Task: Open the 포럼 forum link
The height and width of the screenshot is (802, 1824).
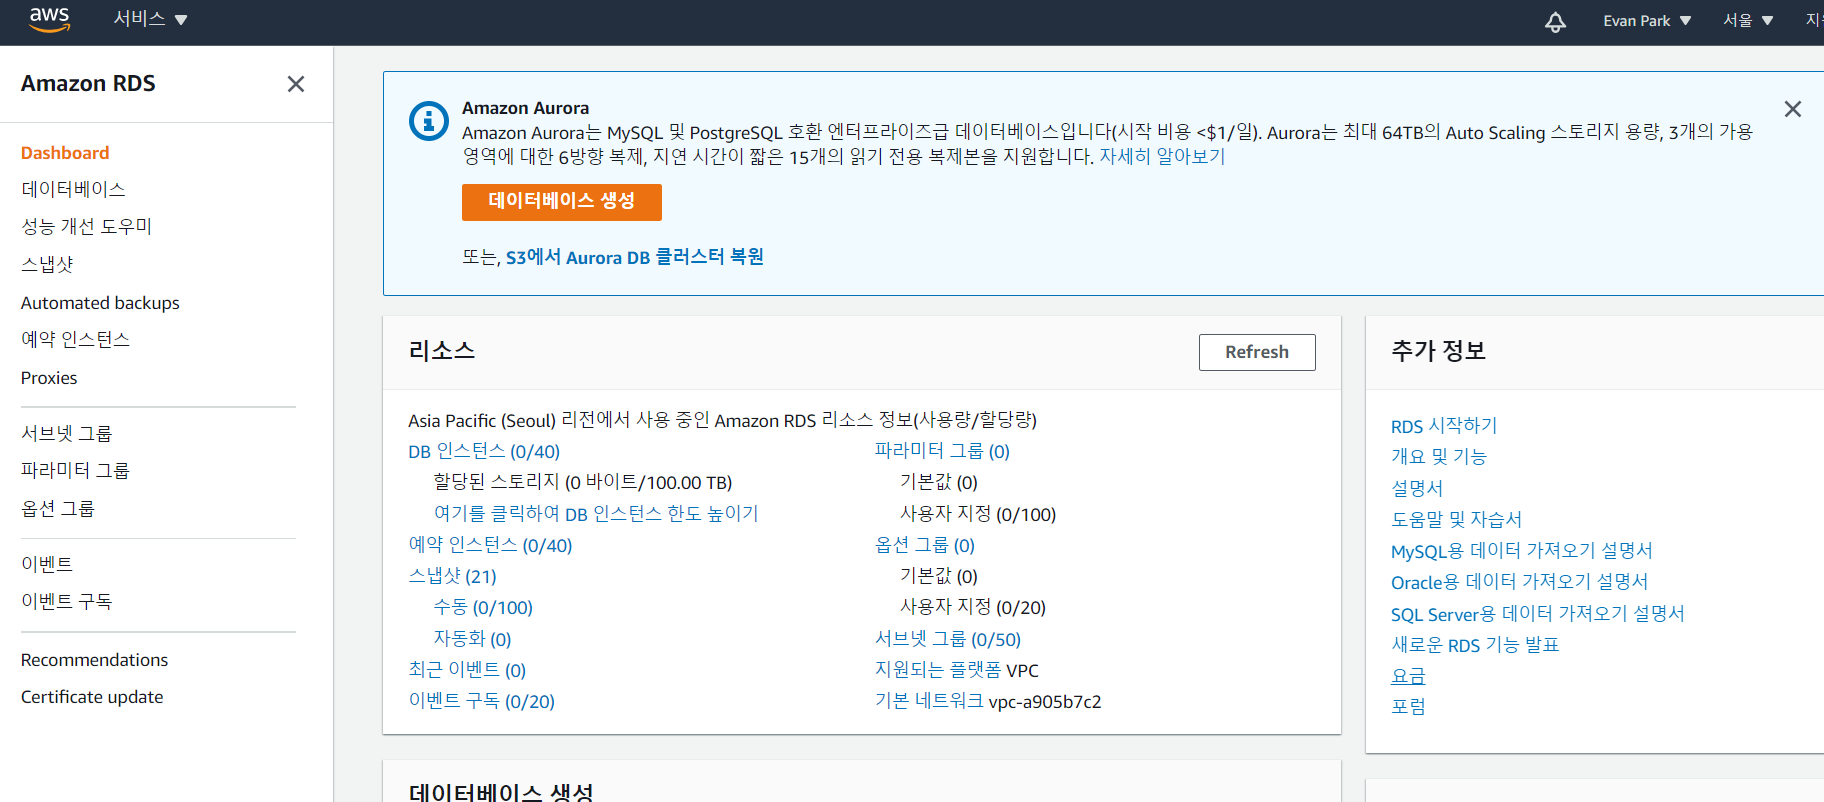Action: pos(1408,707)
